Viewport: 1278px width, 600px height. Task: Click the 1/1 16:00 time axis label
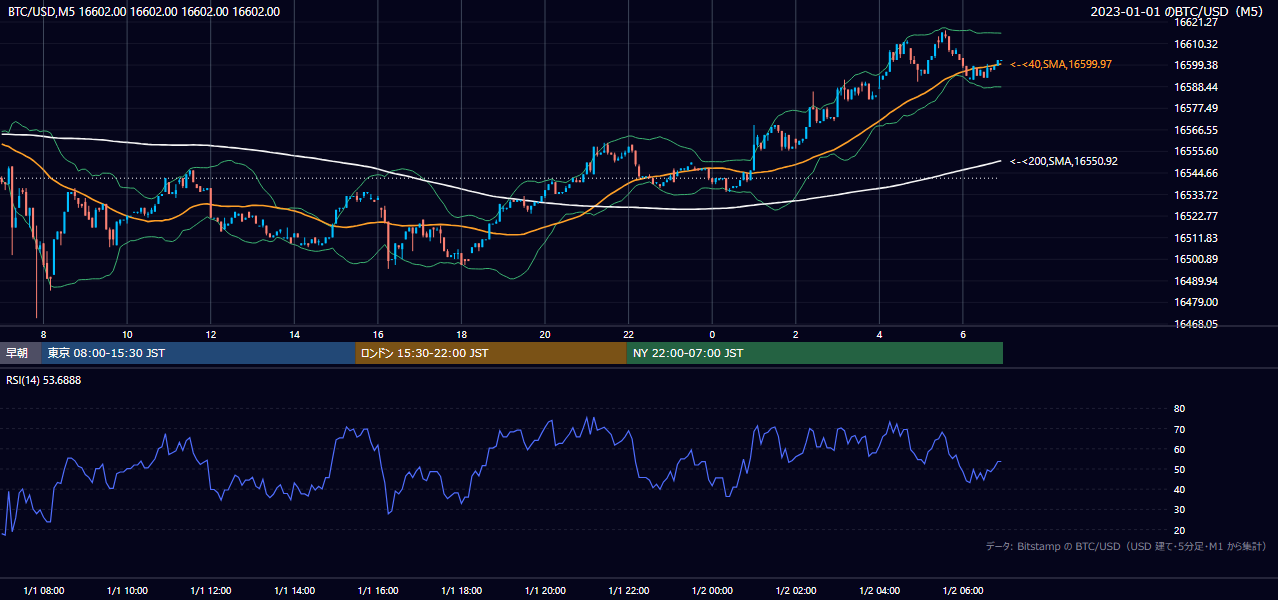click(377, 591)
